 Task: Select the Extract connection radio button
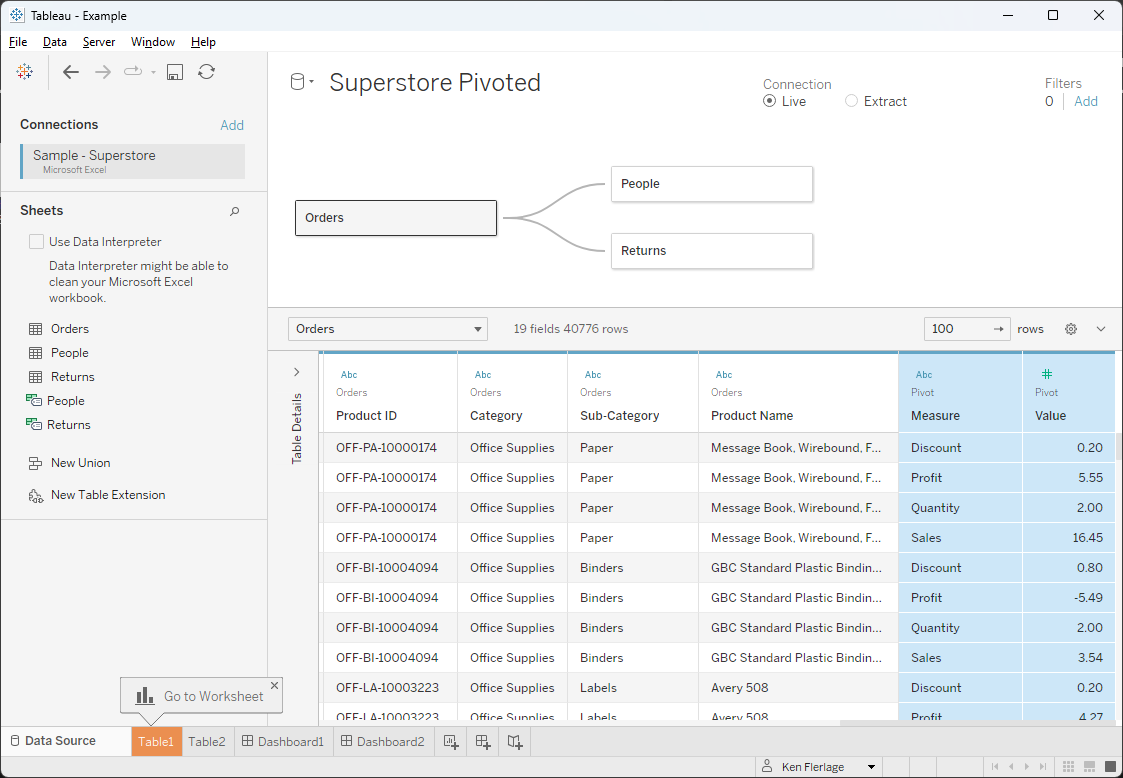click(851, 101)
